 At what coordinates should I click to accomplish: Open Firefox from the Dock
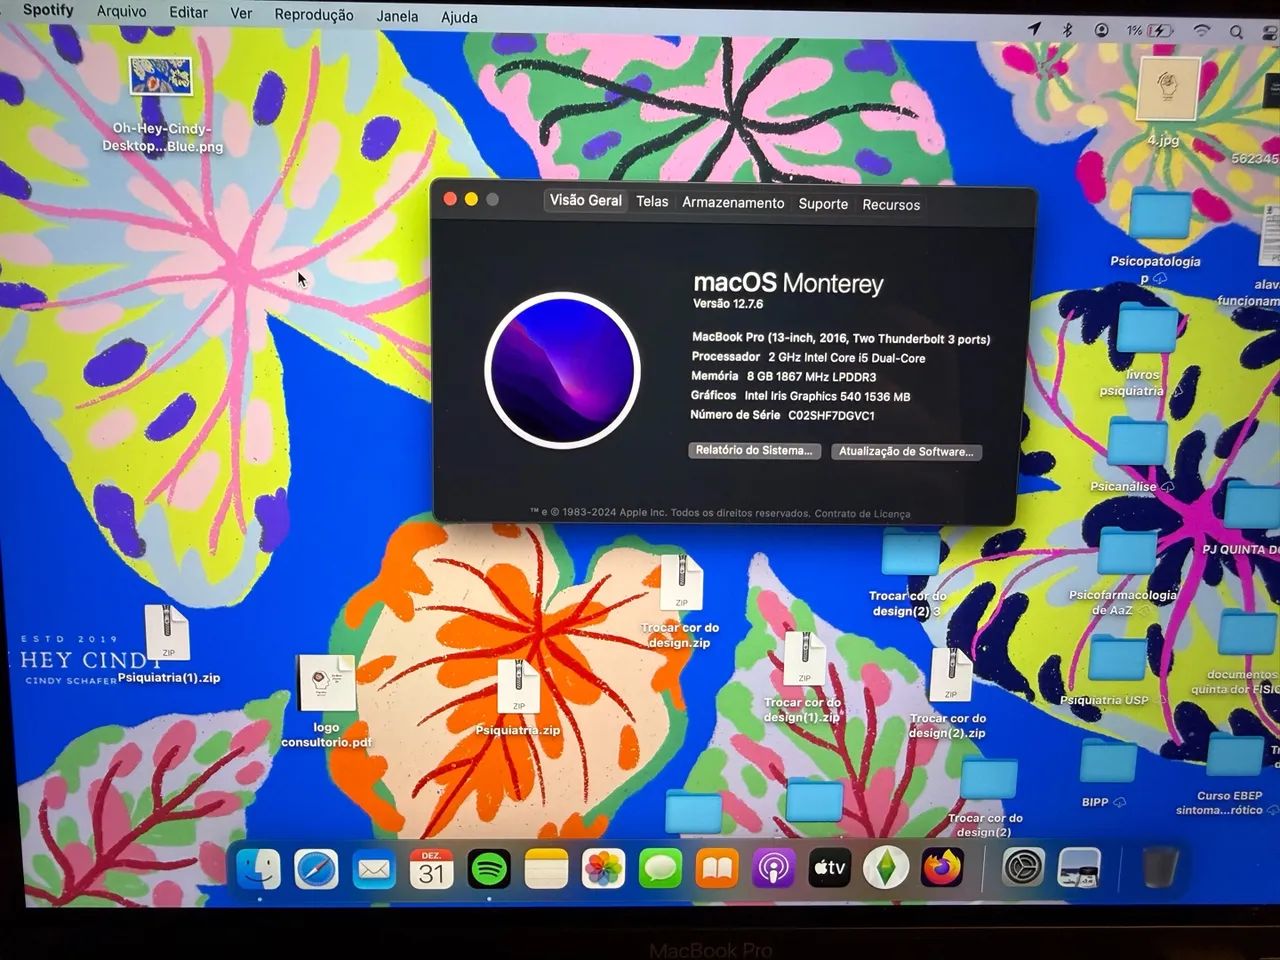942,868
